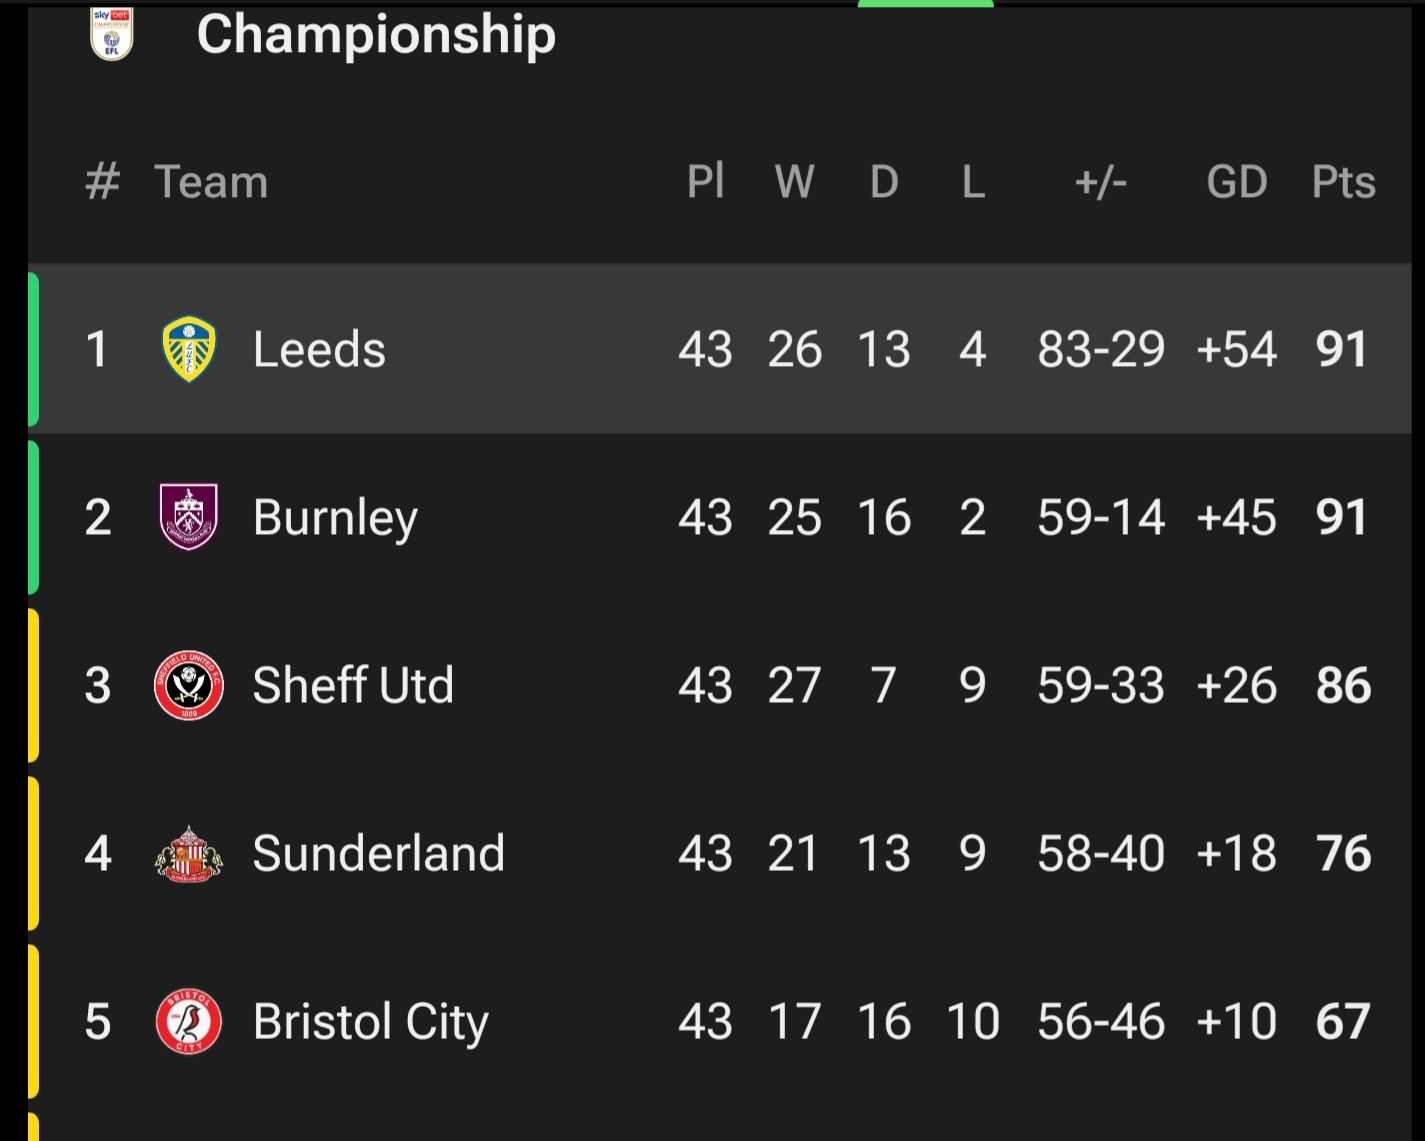Open the Leeds club crest
Screen dimensions: 1425x1141
(x=189, y=349)
